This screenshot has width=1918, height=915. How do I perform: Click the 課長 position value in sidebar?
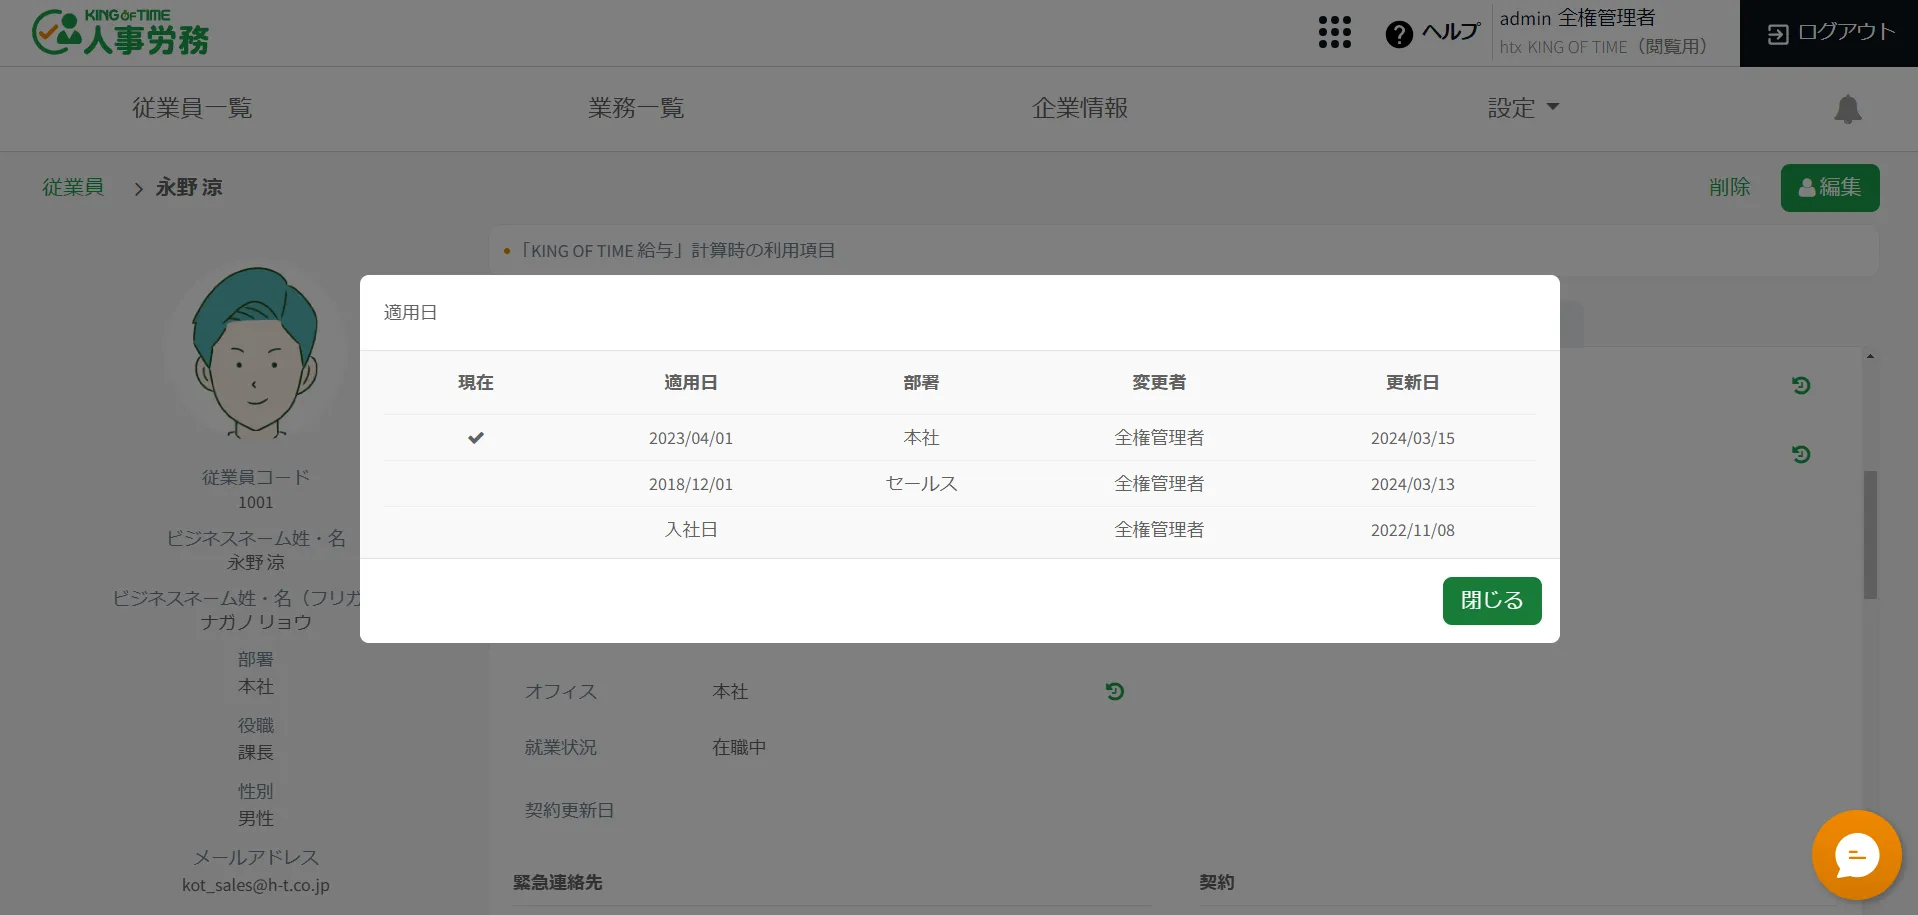click(256, 752)
